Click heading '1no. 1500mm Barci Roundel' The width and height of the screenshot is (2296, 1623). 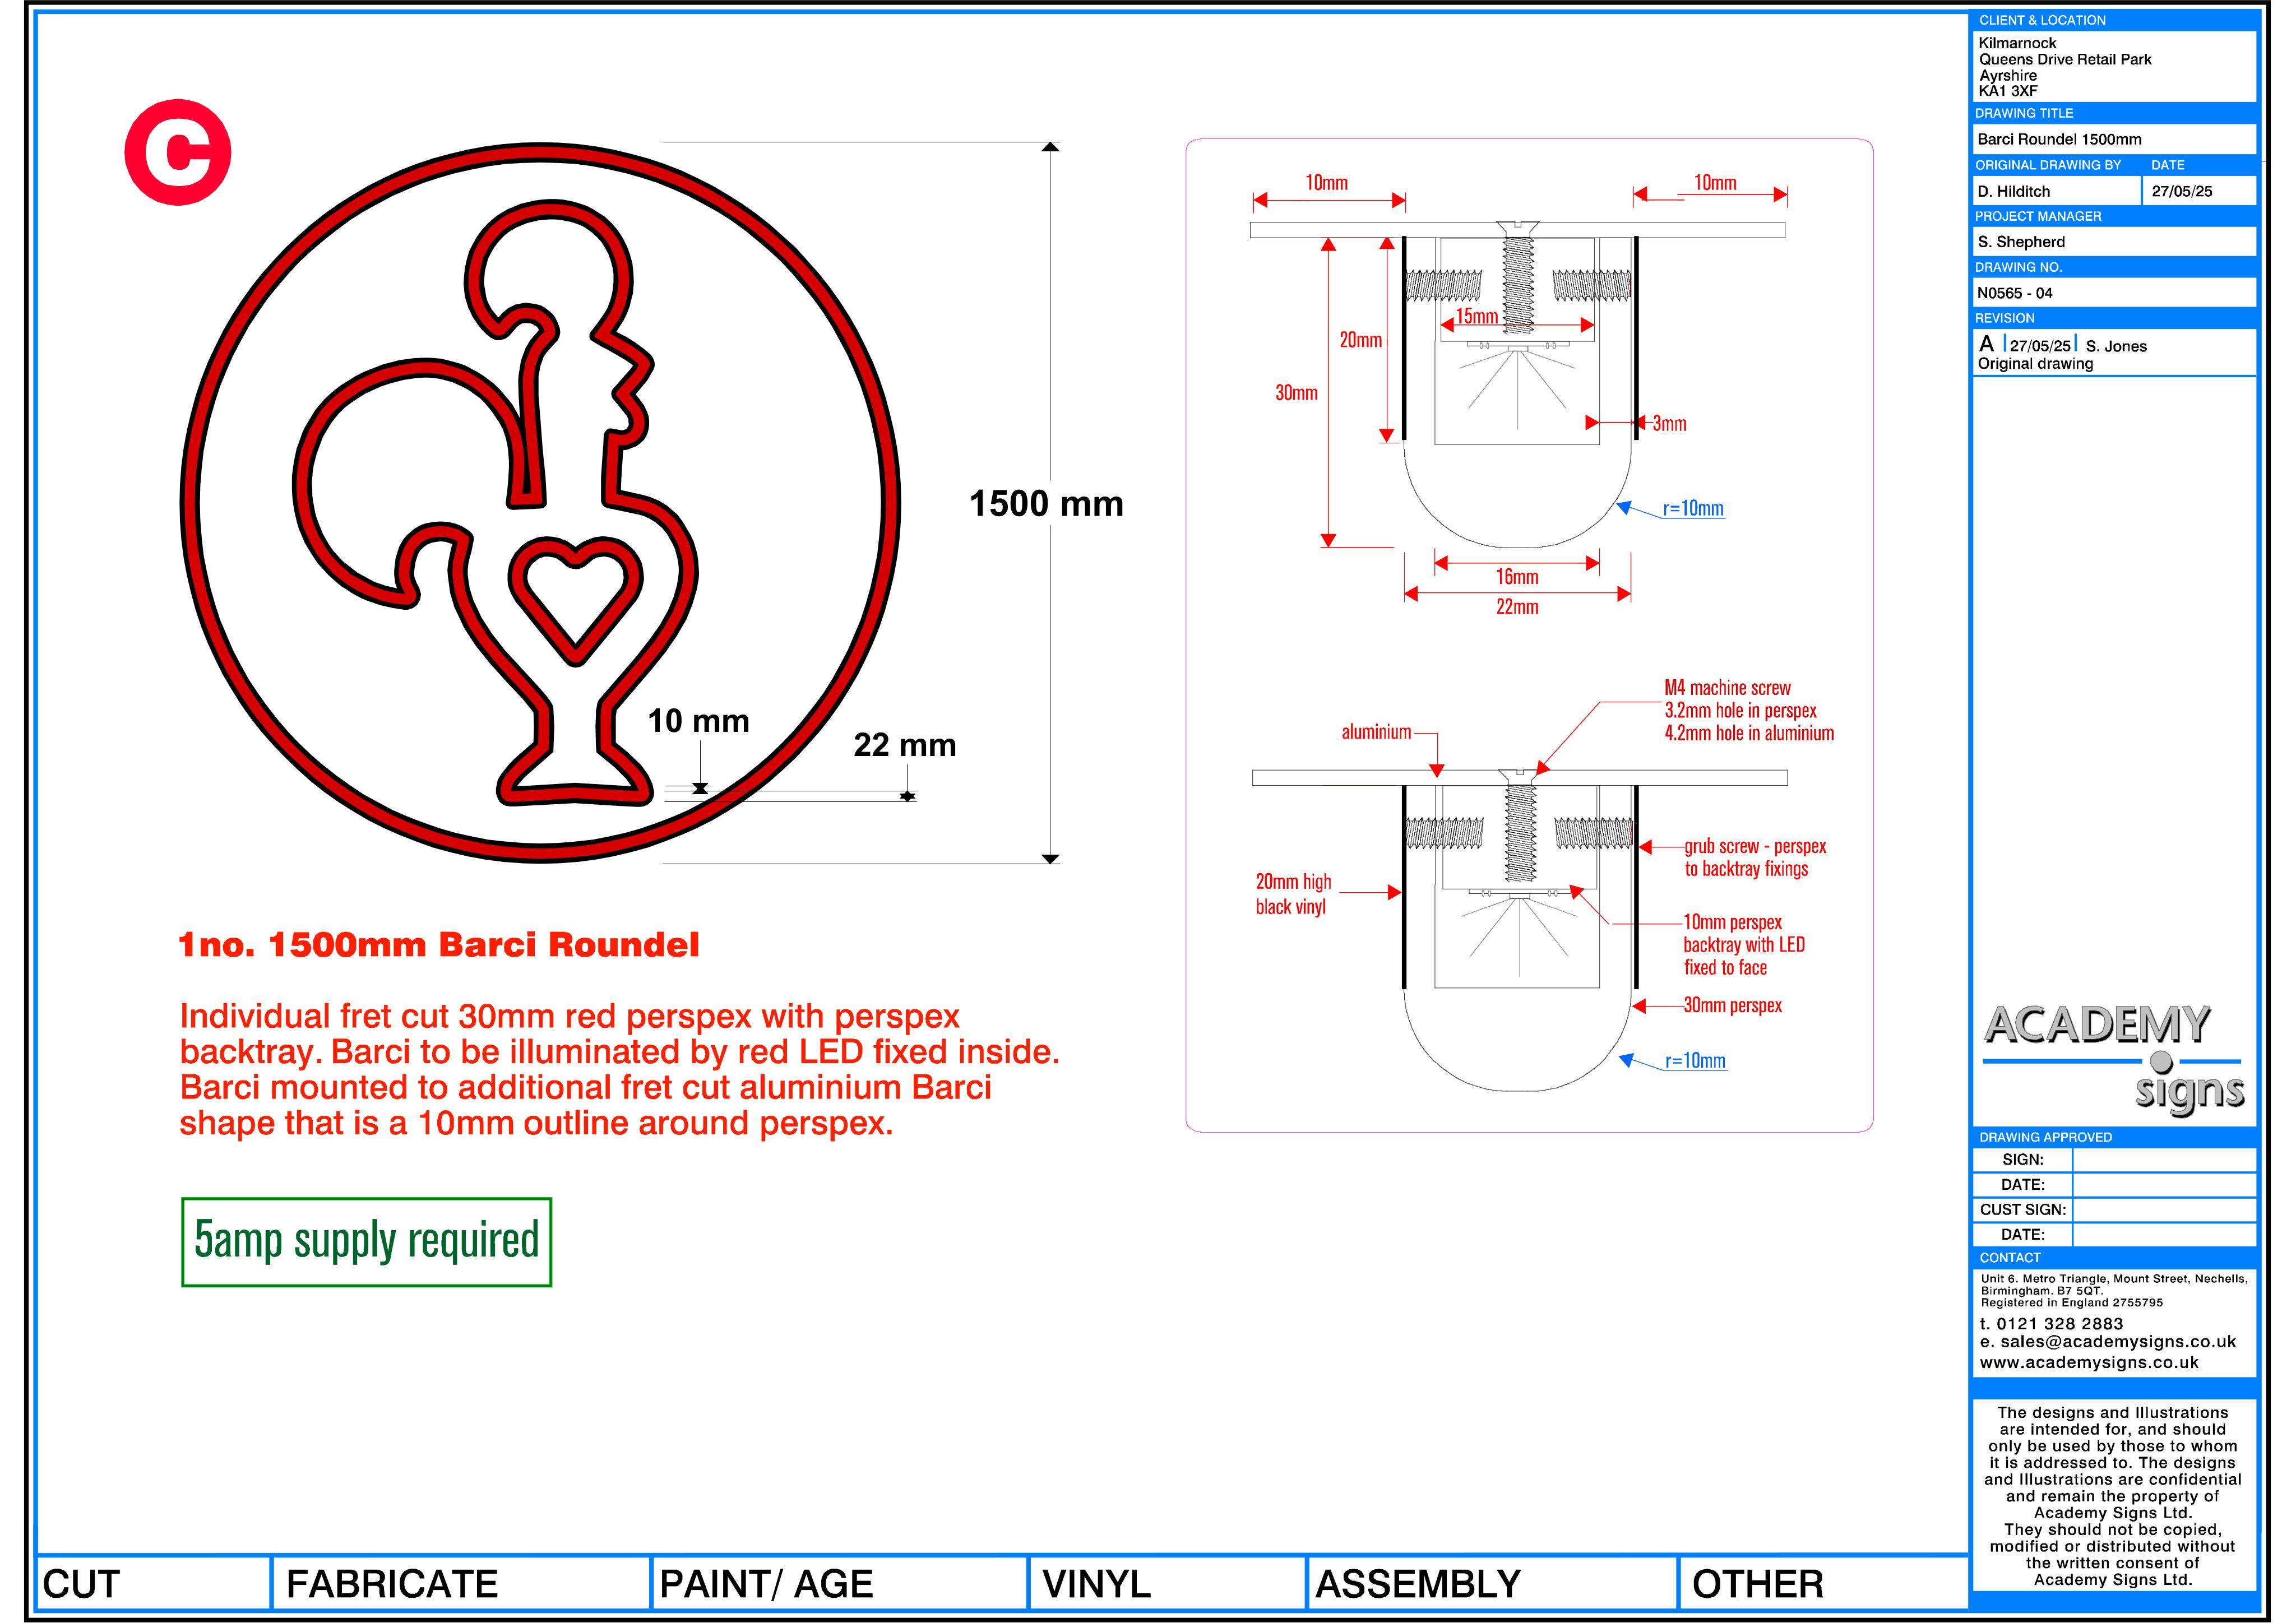coord(439,945)
